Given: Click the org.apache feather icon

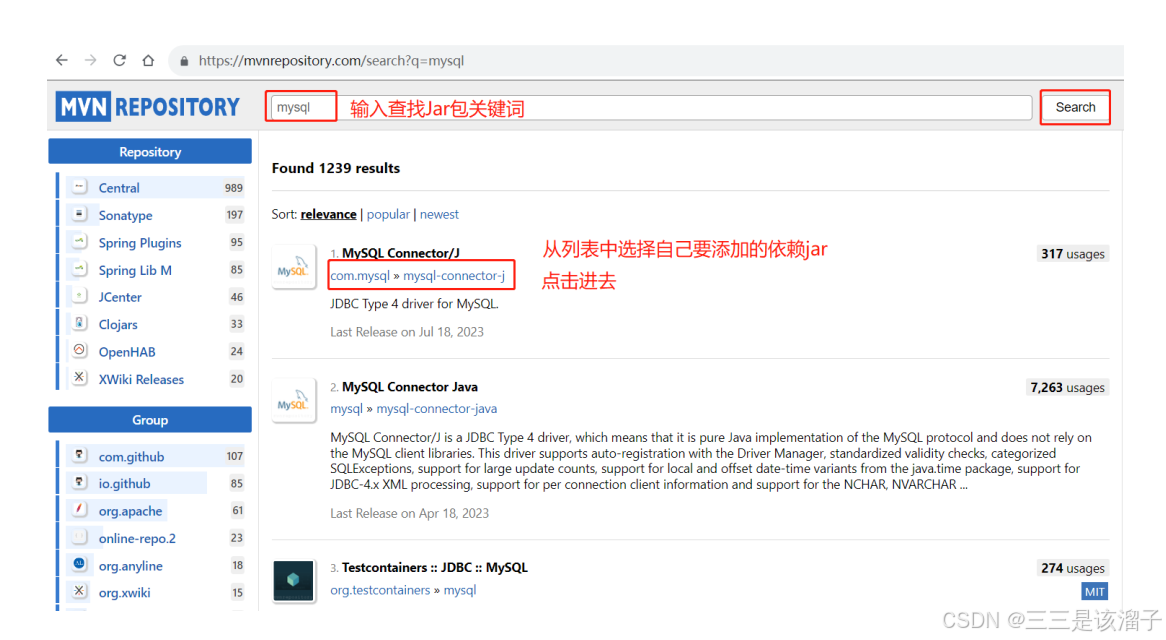Looking at the screenshot, I should [x=80, y=510].
